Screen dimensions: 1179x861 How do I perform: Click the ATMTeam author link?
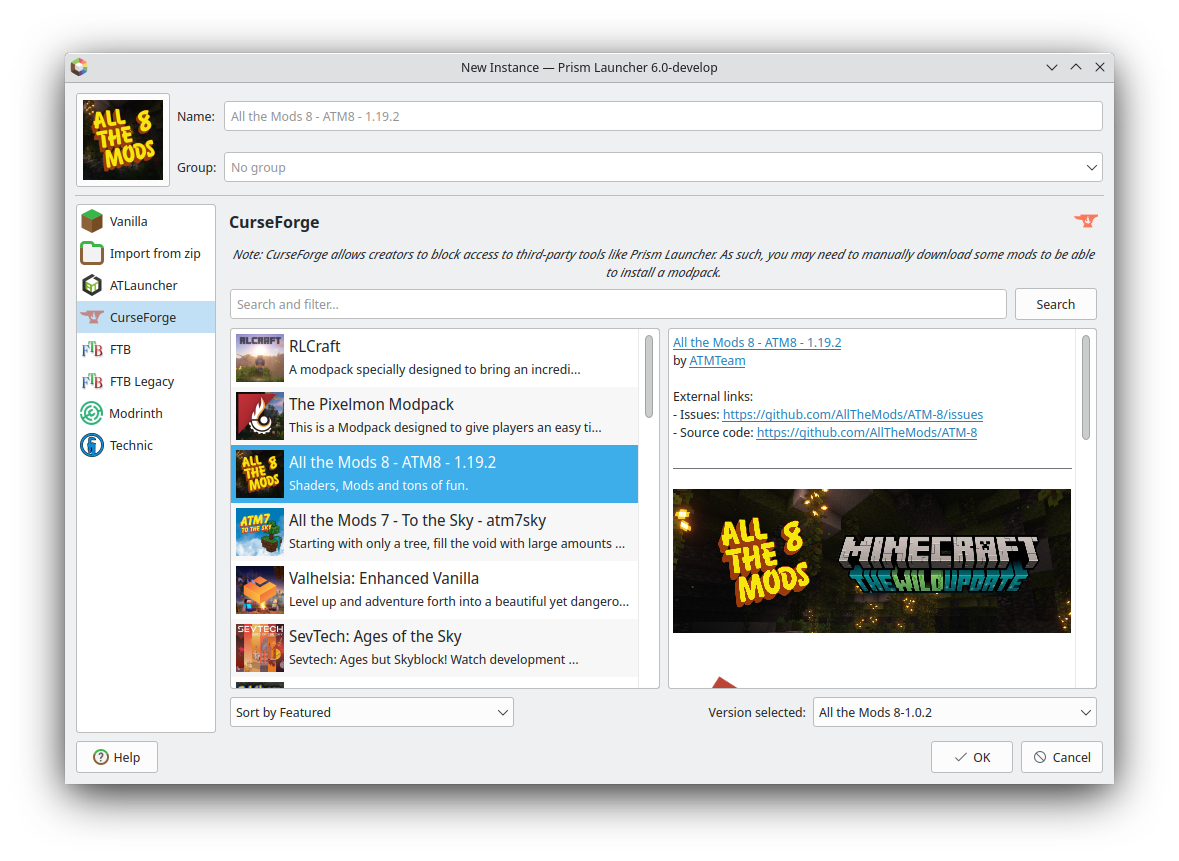716,360
